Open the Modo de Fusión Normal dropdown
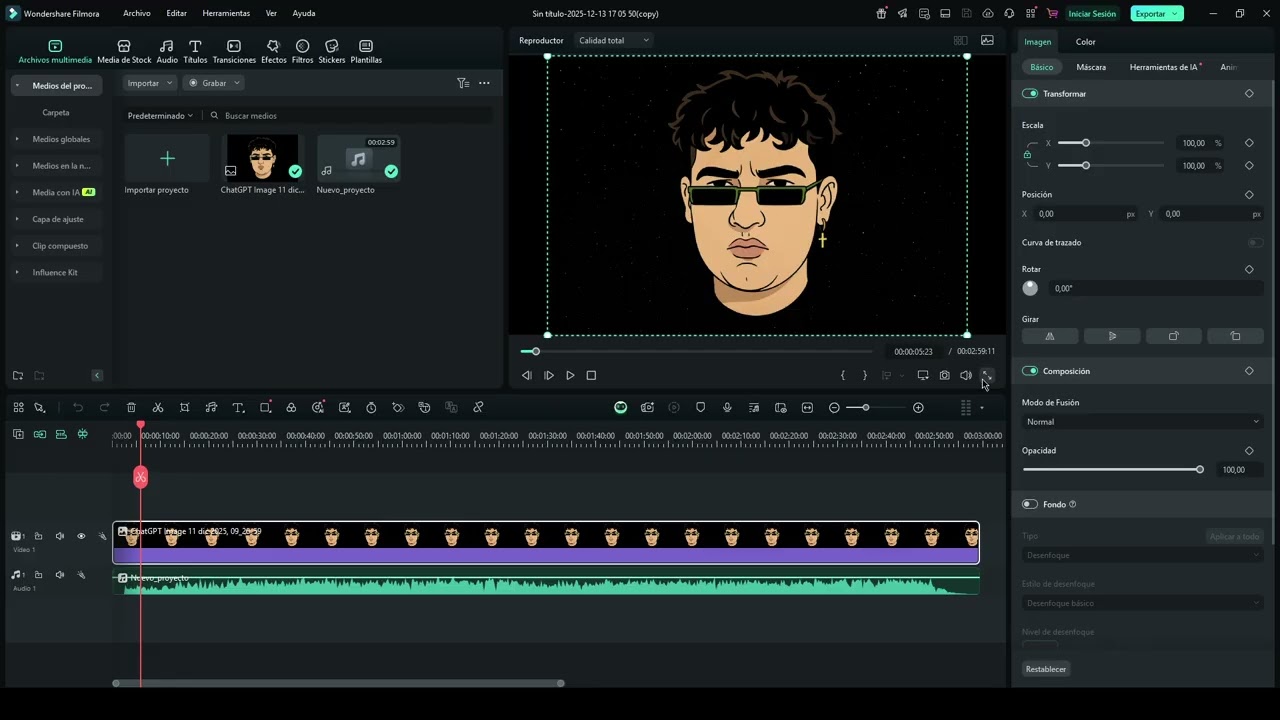1280x720 pixels. pyautogui.click(x=1142, y=422)
